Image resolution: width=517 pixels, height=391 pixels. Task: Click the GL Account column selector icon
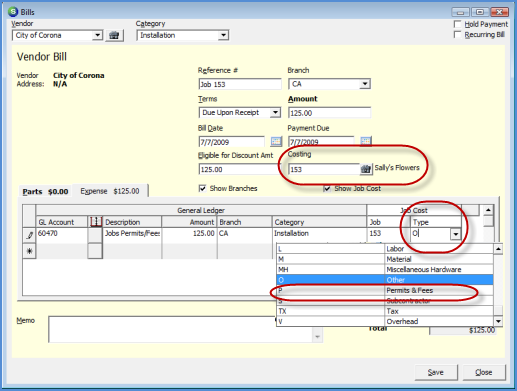click(x=96, y=222)
